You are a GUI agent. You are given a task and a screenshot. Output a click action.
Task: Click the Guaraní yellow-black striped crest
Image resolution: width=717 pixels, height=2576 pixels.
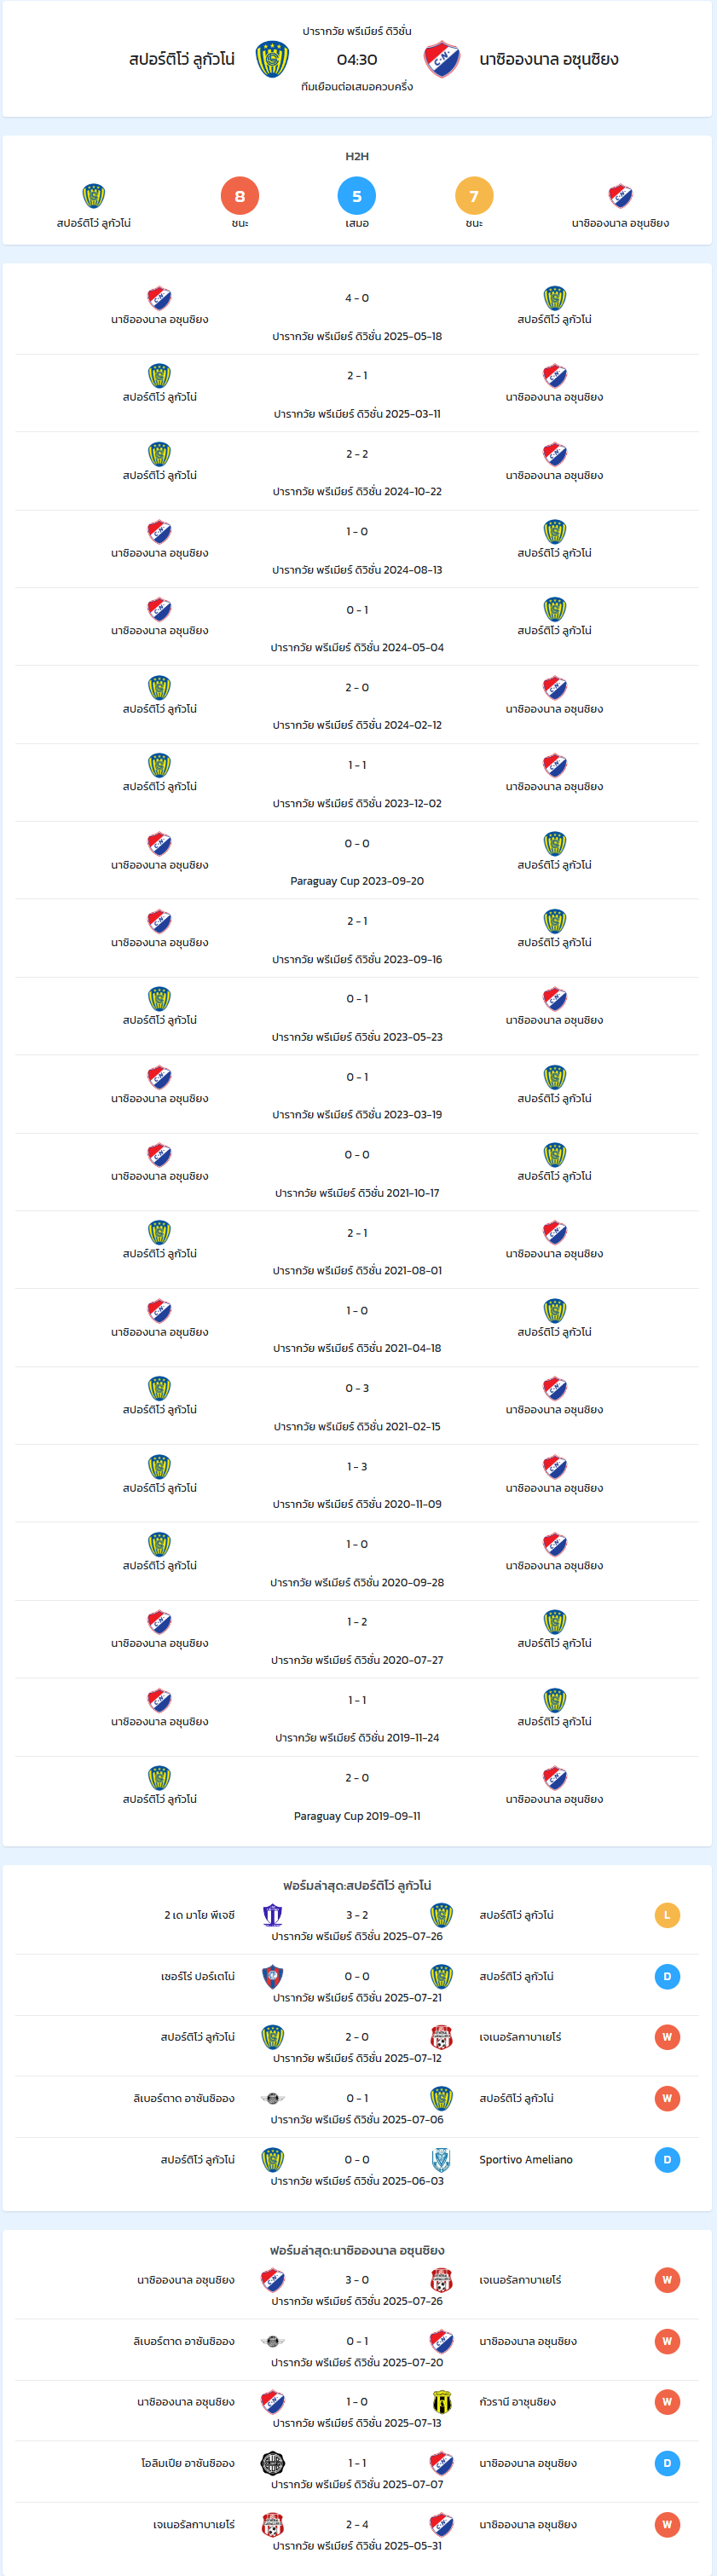(x=441, y=2401)
